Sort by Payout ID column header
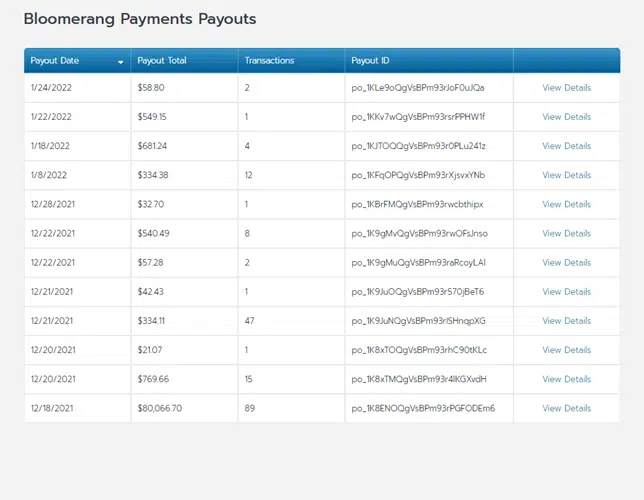This screenshot has height=500, width=644. [429, 60]
